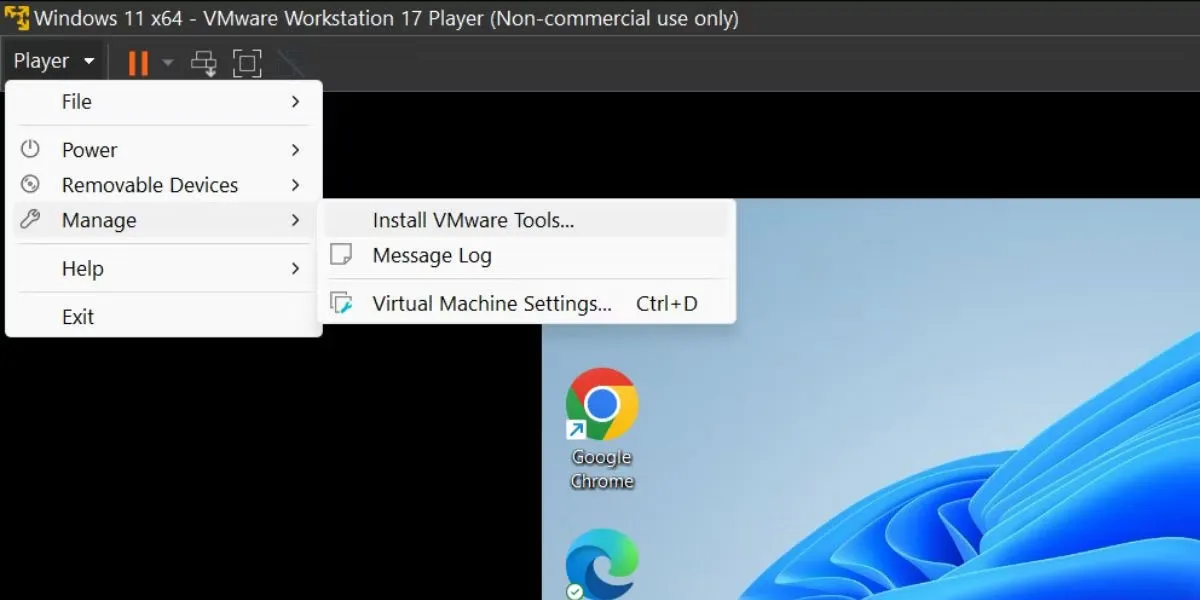Choose Exit from the Player menu

78,316
